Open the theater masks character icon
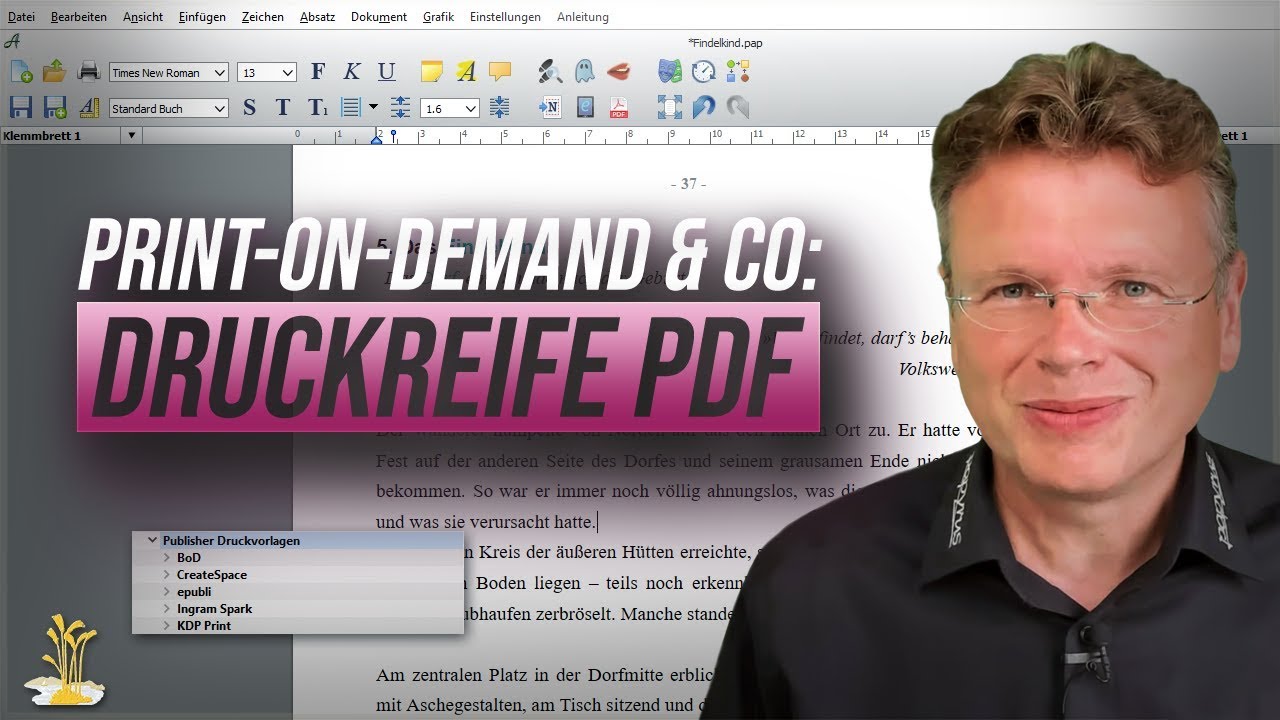Viewport: 1280px width, 720px height. click(670, 71)
